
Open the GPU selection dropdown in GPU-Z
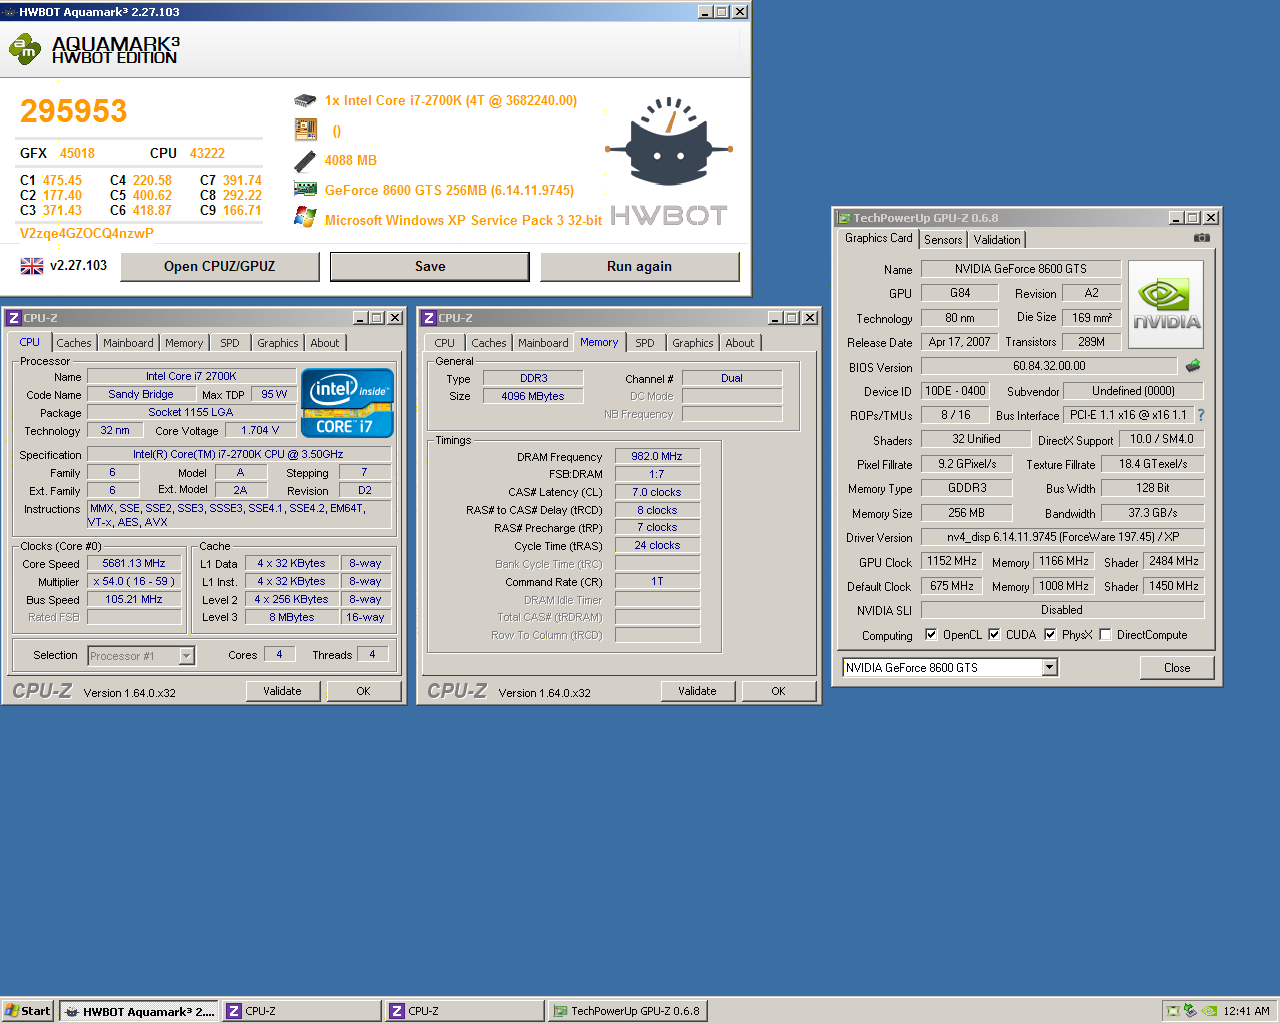point(1050,667)
